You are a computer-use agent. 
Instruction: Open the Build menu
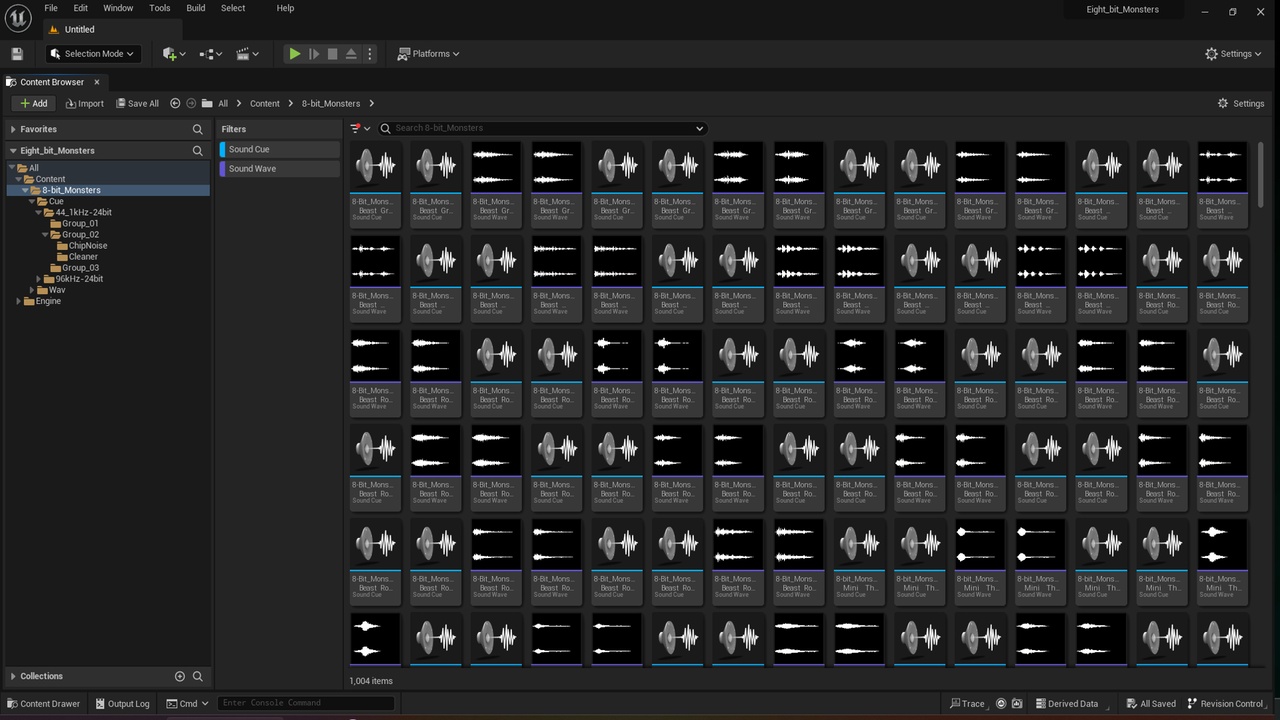tap(196, 8)
